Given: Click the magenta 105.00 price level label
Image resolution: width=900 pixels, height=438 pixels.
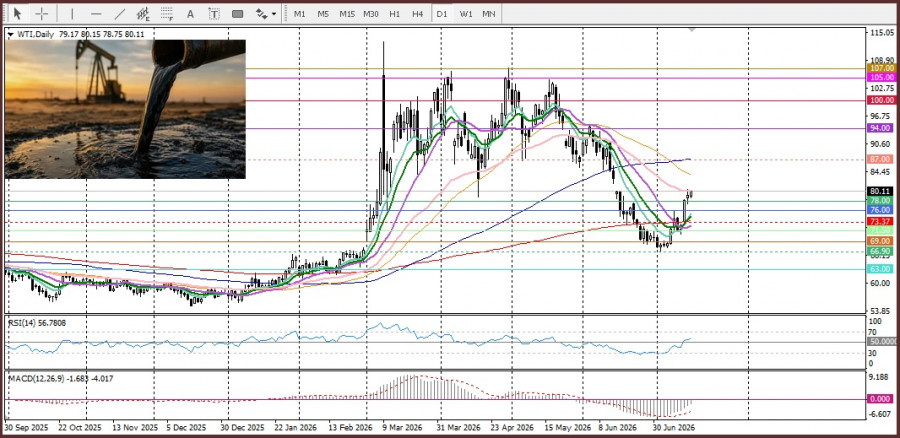Looking at the screenshot, I should [x=881, y=77].
